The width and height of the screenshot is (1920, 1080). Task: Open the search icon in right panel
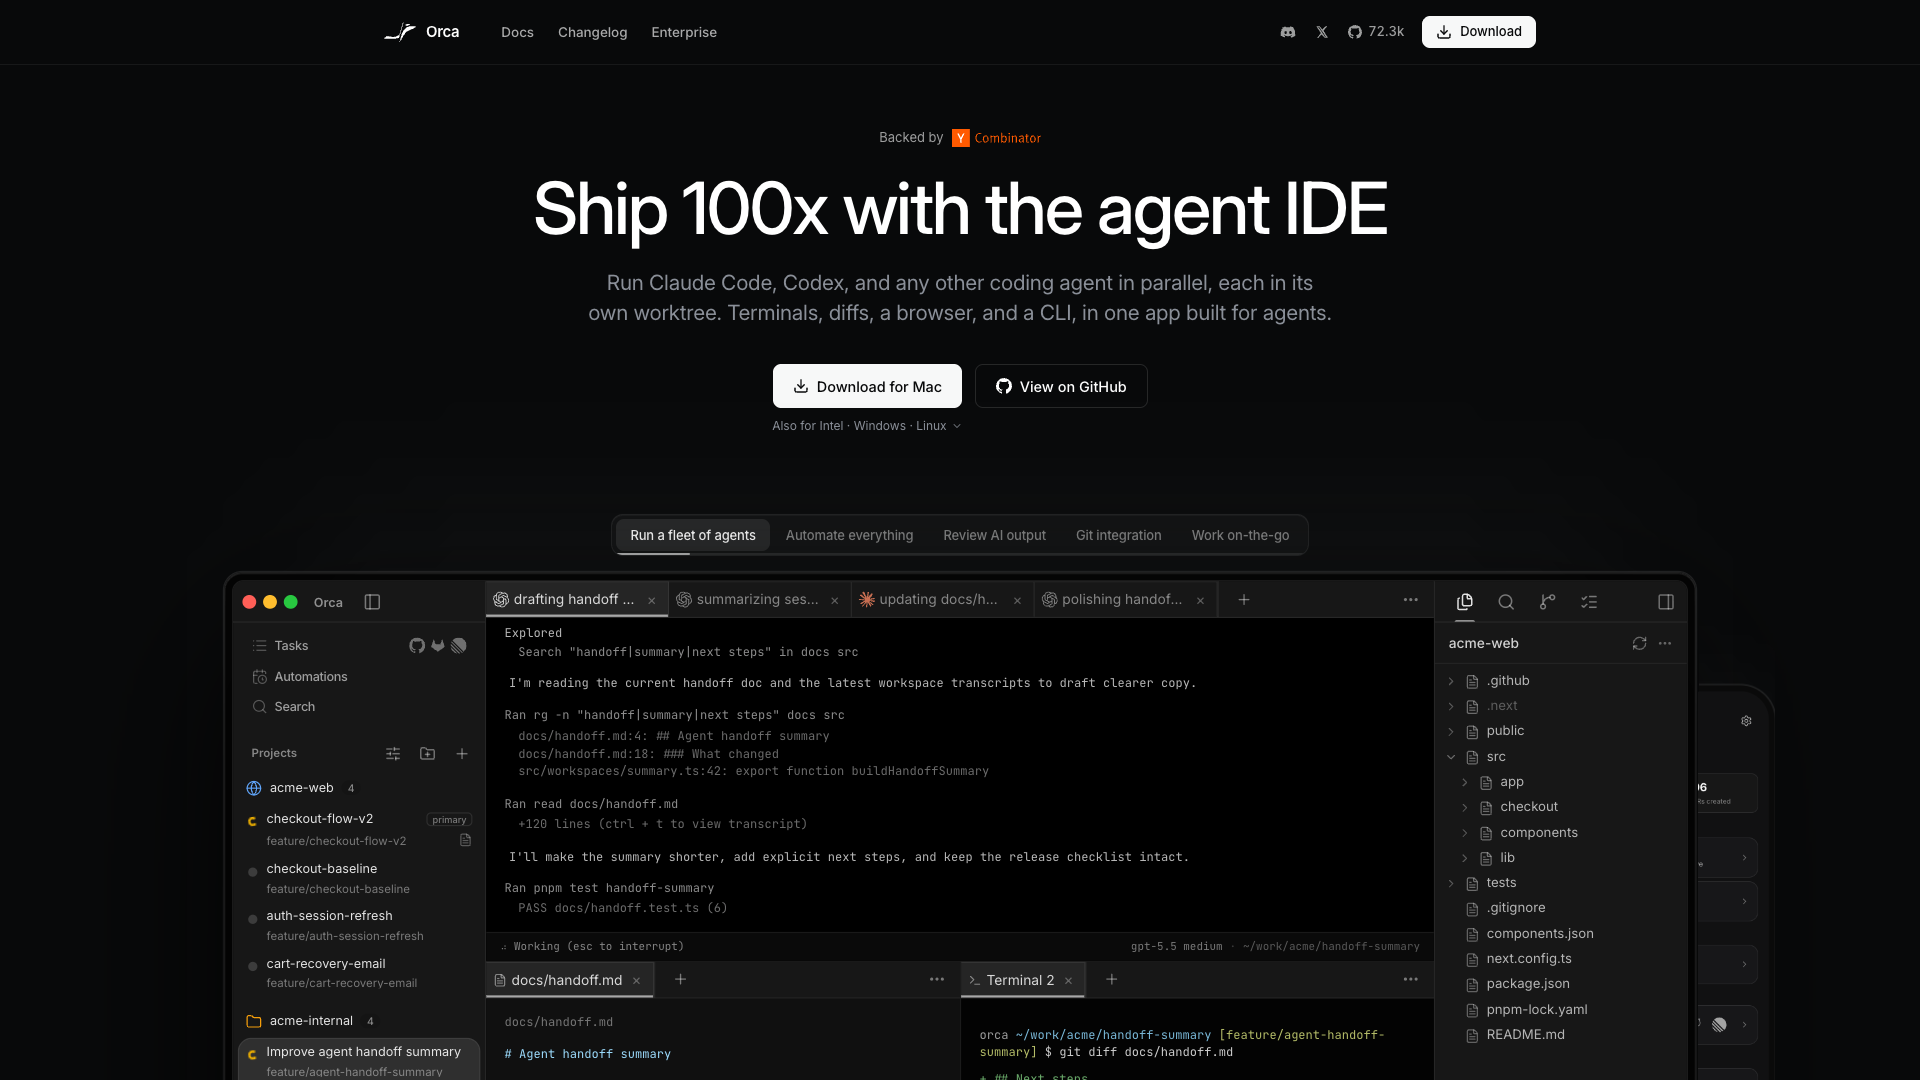(x=1506, y=602)
